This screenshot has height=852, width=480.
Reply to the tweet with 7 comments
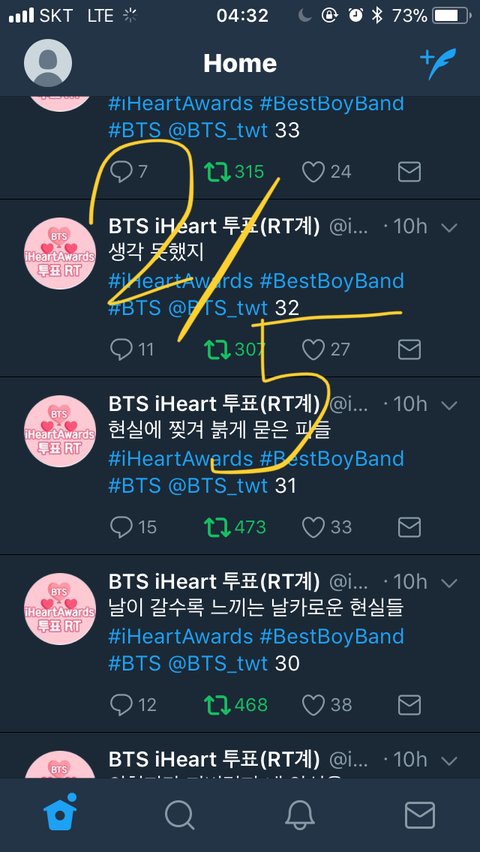[121, 172]
